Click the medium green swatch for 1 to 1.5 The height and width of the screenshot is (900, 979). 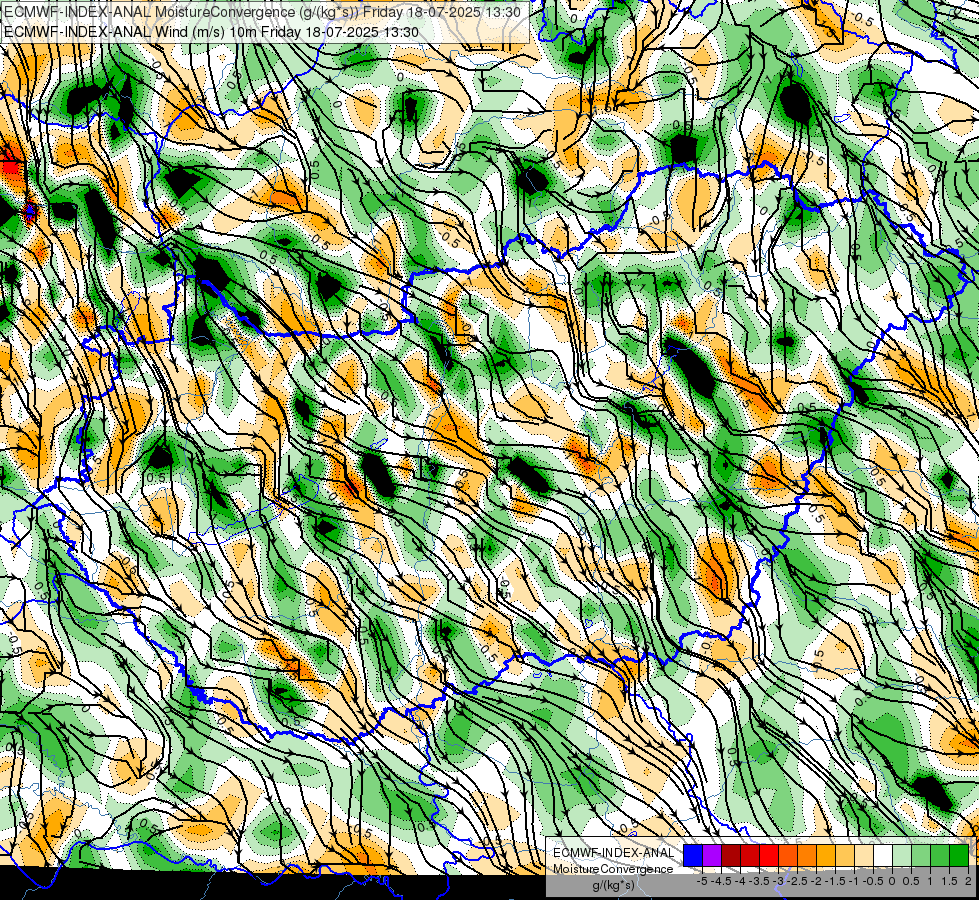click(940, 856)
